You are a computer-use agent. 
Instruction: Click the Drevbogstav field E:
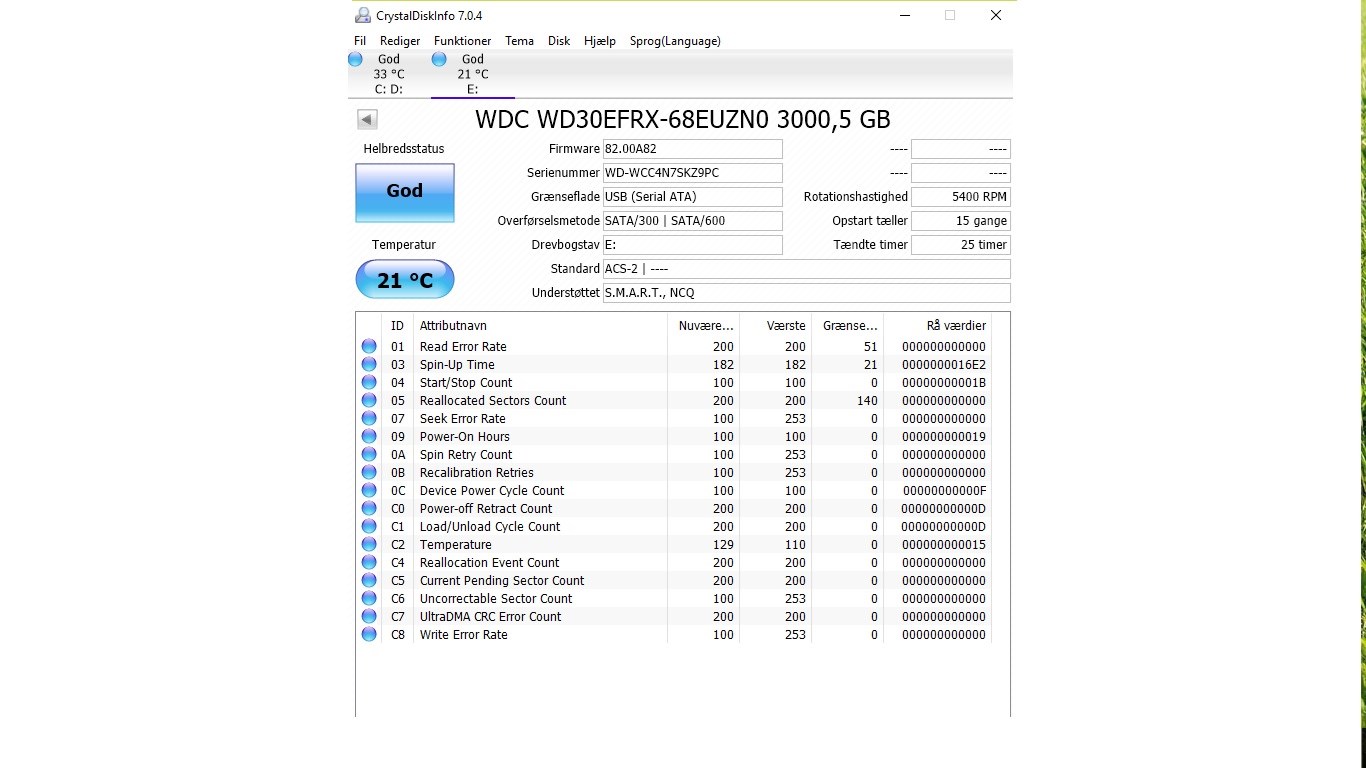[692, 245]
